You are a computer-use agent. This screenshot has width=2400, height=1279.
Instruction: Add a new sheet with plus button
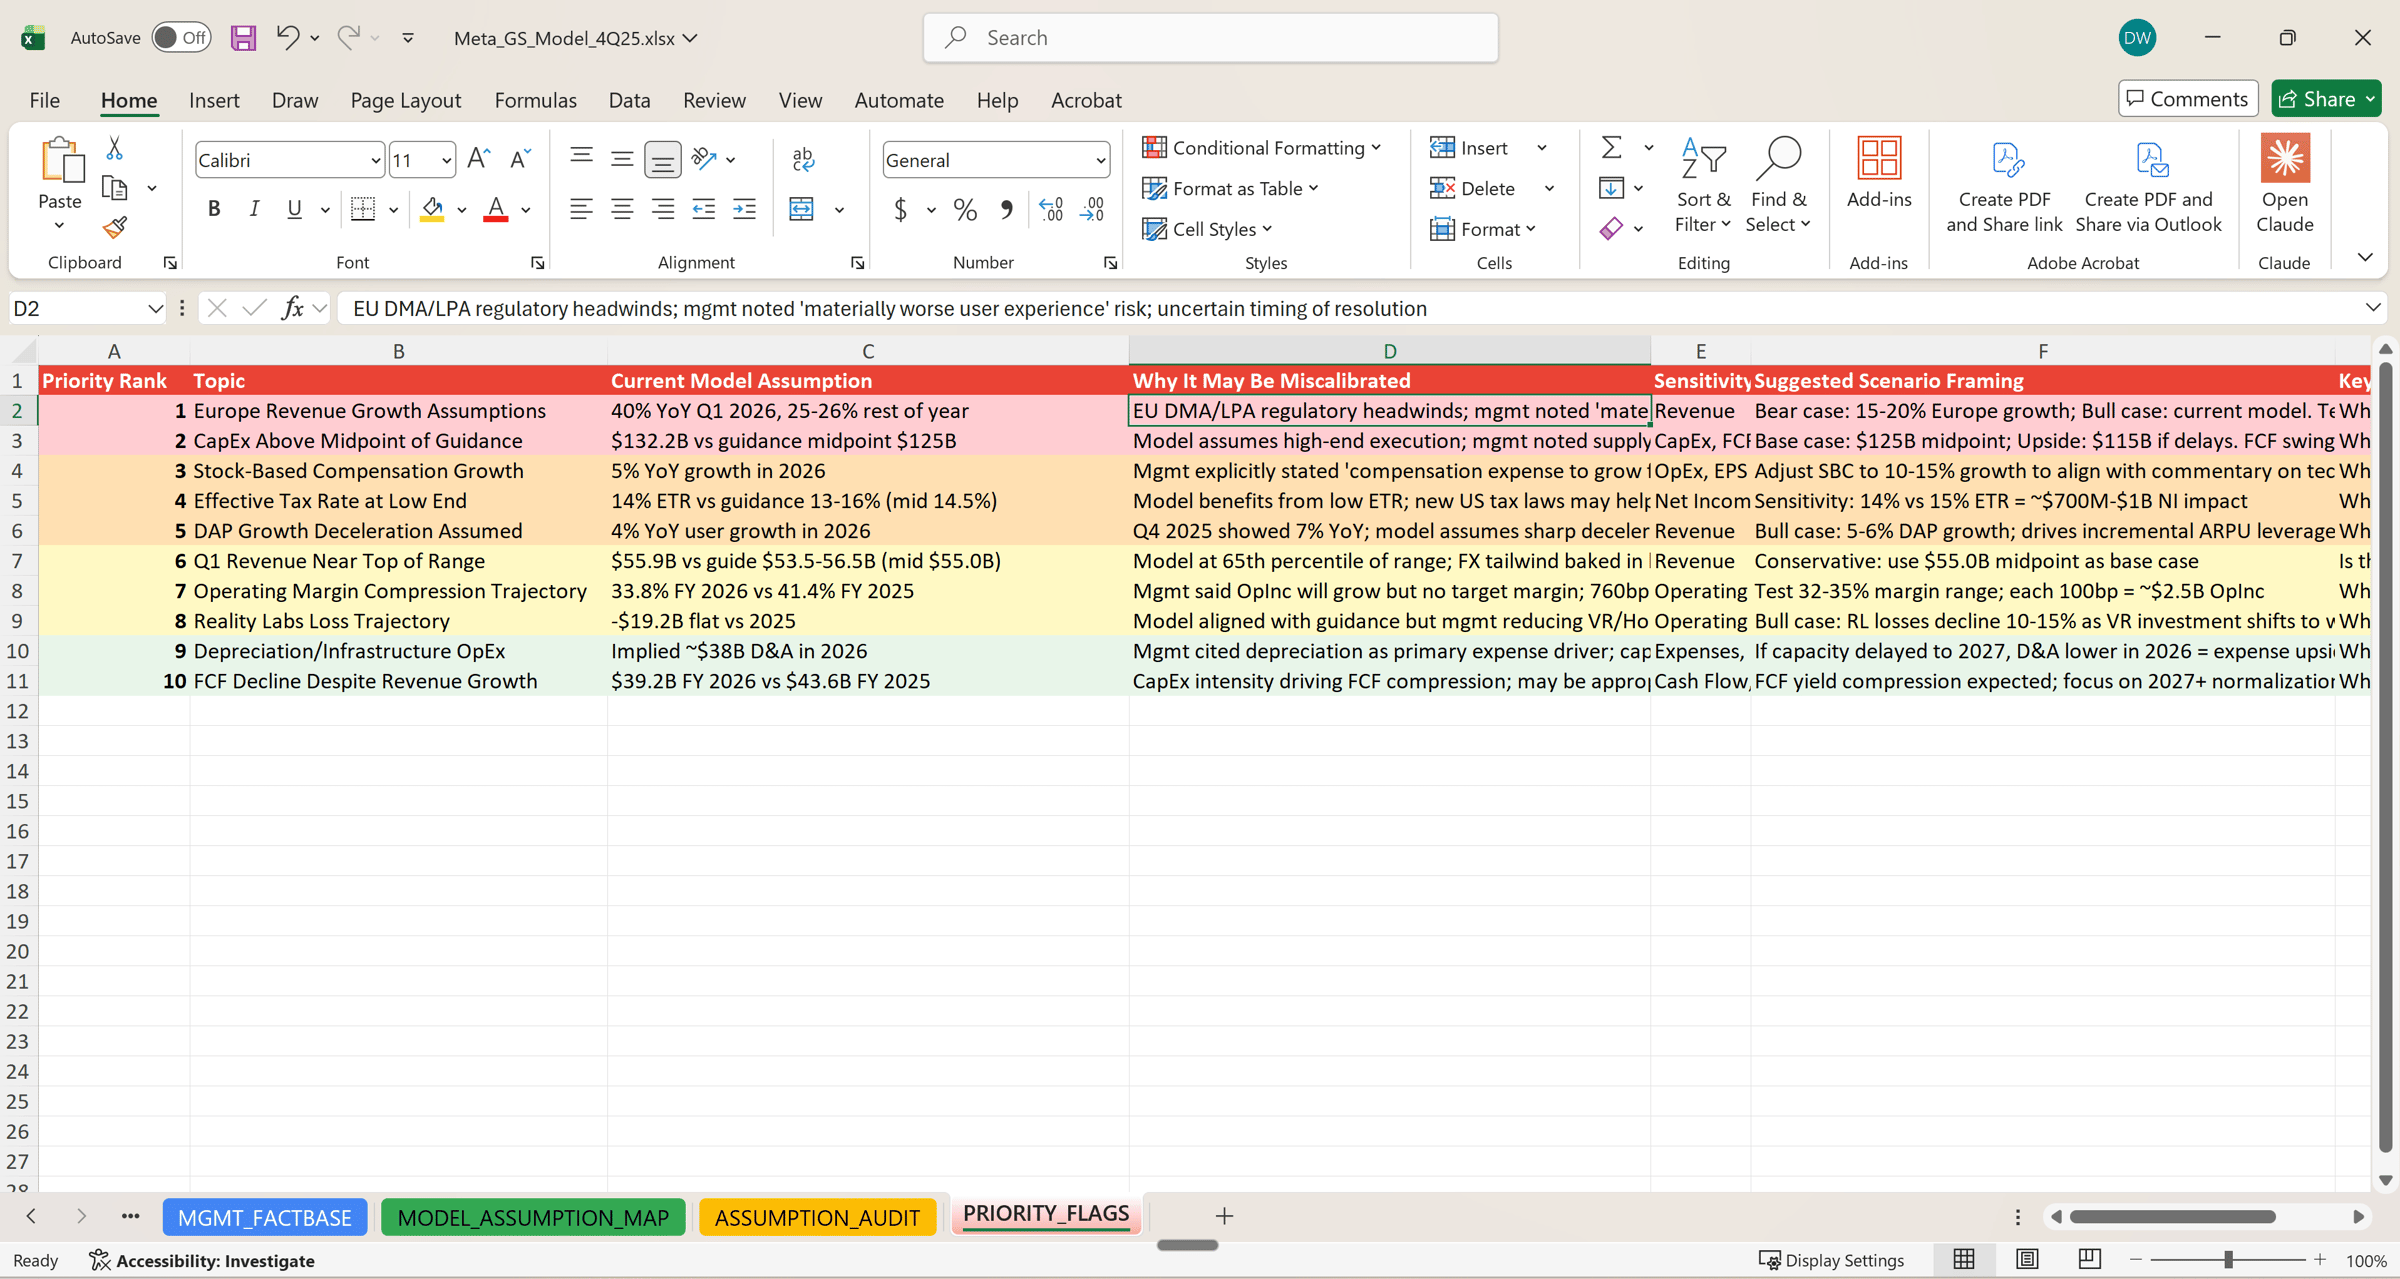point(1224,1216)
